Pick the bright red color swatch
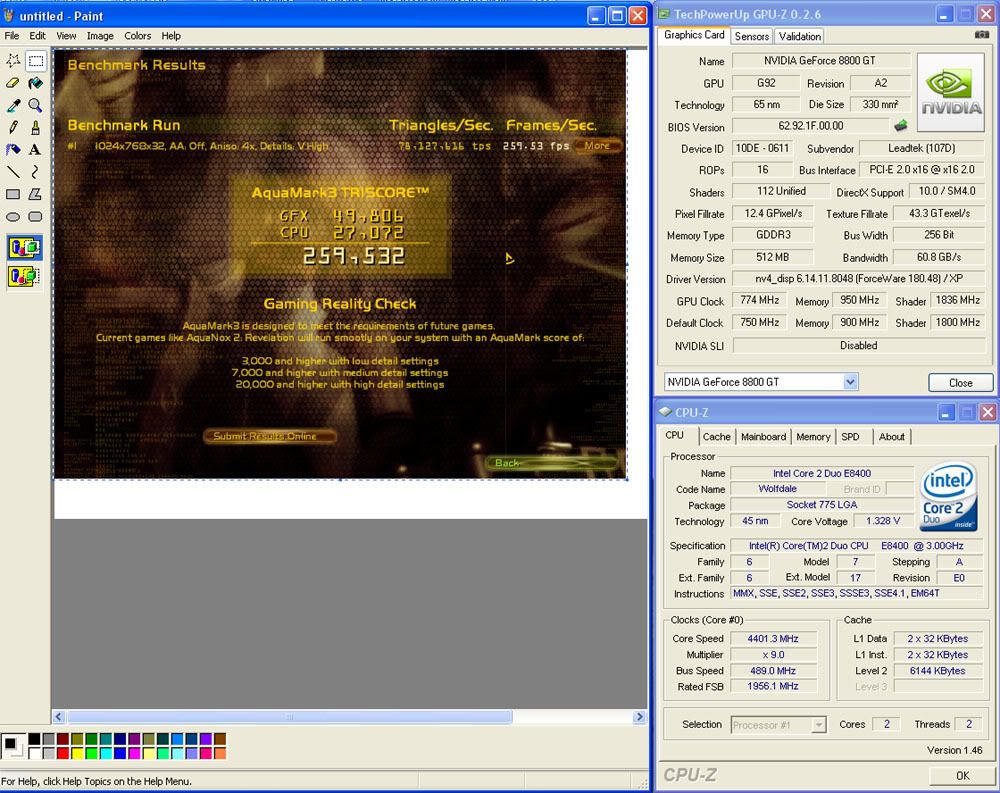Image resolution: width=1000 pixels, height=793 pixels. click(x=63, y=753)
